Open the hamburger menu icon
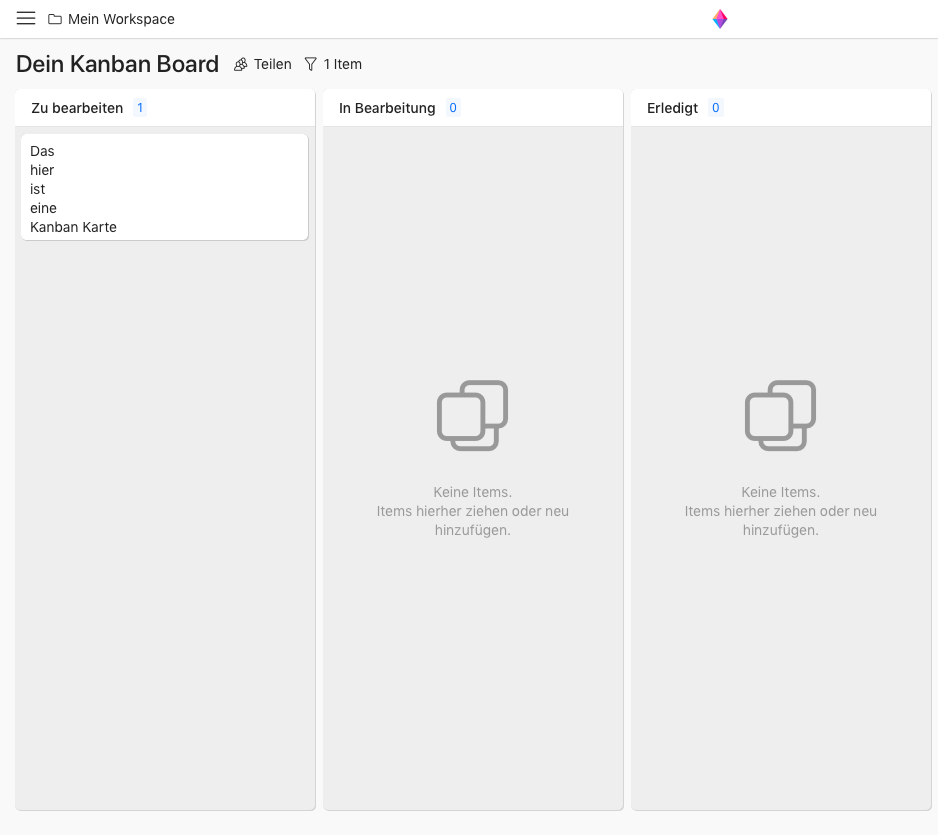Screen dimensions: 938x835 [26, 19]
